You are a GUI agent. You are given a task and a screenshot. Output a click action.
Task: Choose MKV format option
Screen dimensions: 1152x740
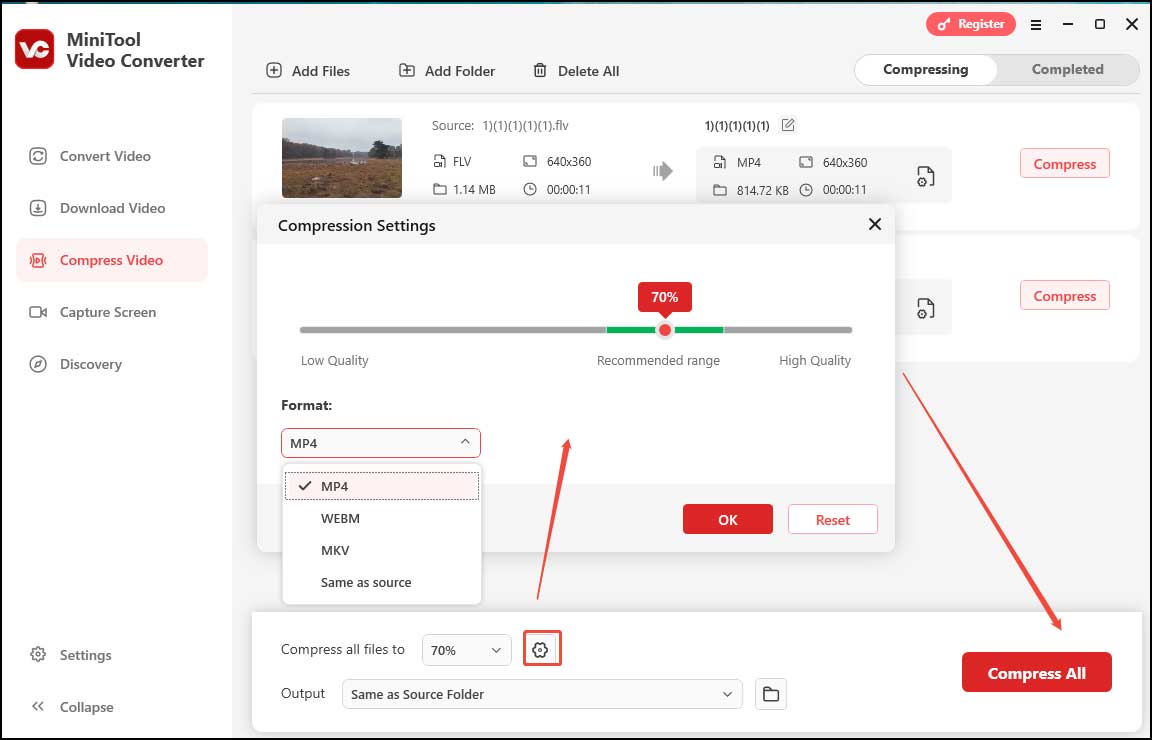pos(381,550)
